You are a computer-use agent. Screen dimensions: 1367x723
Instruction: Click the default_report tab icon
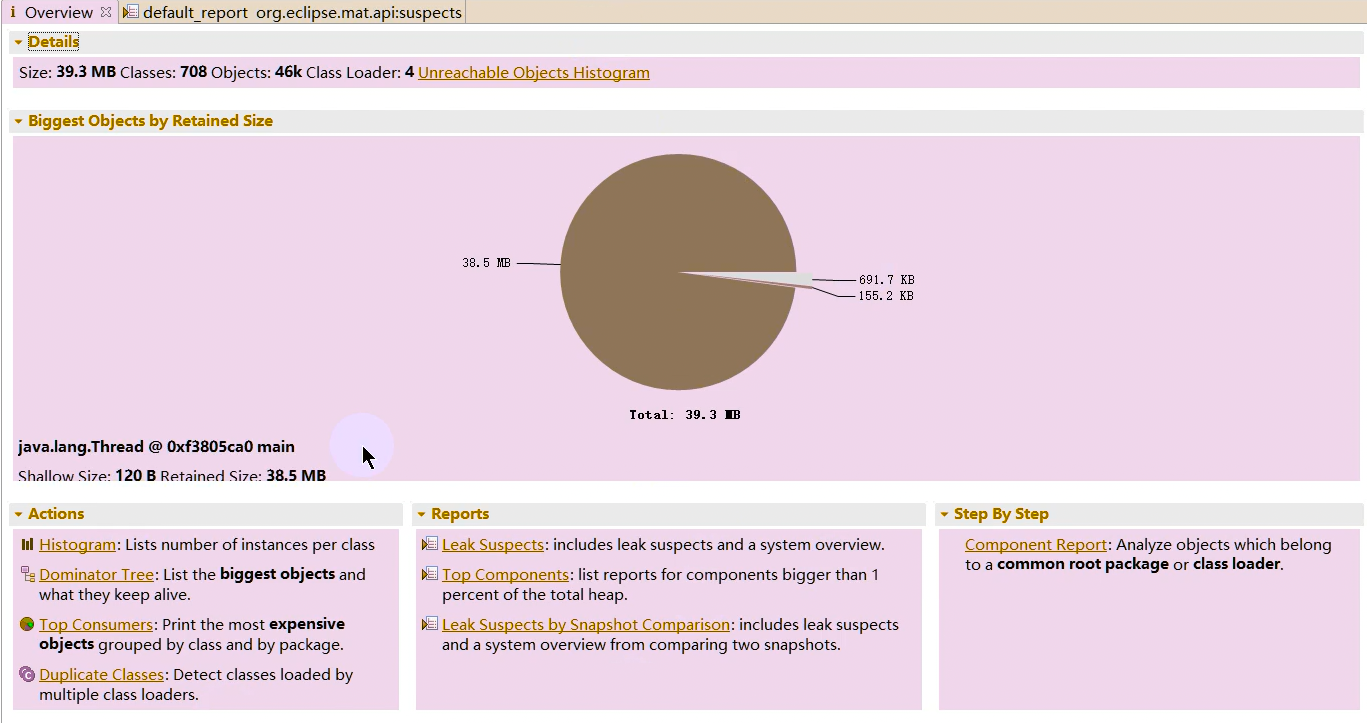pyautogui.click(x=131, y=12)
